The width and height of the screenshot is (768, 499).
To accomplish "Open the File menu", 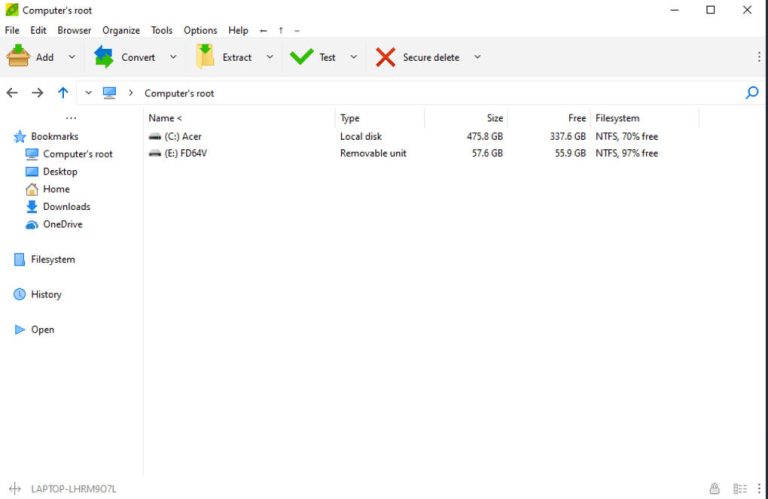I will coord(12,30).
